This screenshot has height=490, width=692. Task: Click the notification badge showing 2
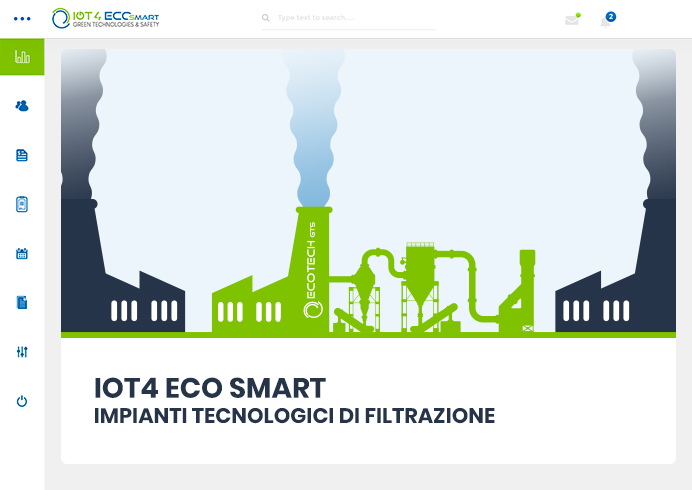click(611, 17)
